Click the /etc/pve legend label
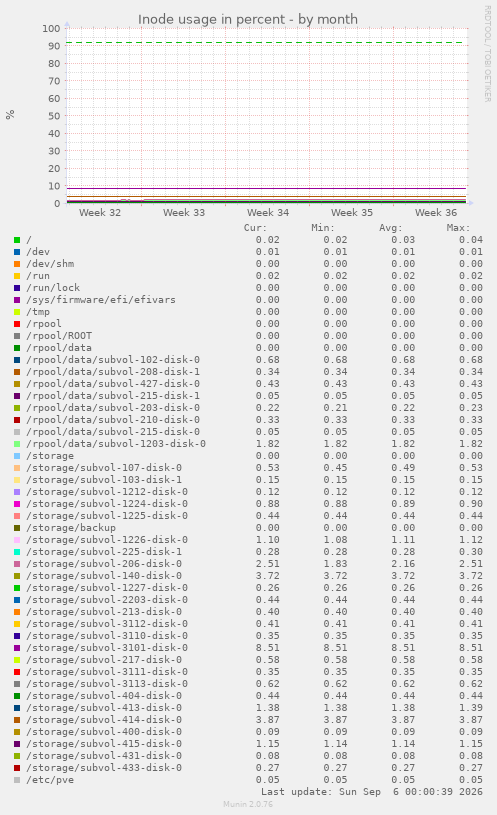 (x=50, y=780)
